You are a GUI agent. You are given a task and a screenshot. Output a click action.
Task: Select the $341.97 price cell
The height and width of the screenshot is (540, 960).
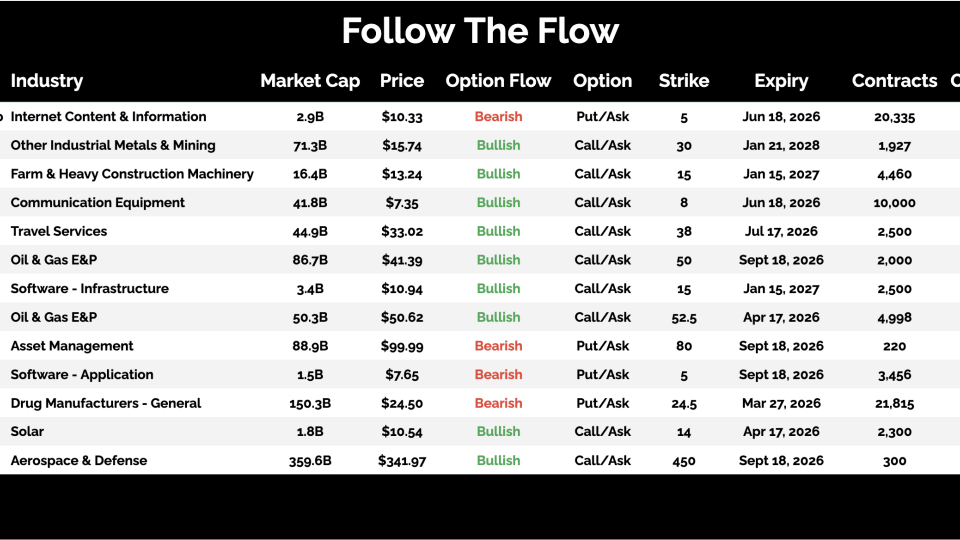click(x=402, y=461)
